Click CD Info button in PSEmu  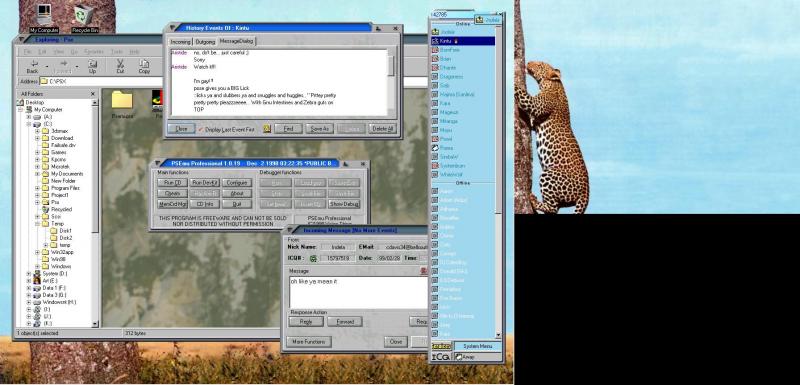[x=205, y=204]
